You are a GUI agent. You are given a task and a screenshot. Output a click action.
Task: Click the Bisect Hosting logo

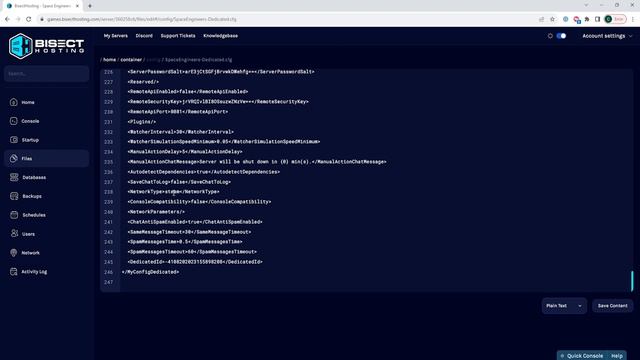pos(47,46)
